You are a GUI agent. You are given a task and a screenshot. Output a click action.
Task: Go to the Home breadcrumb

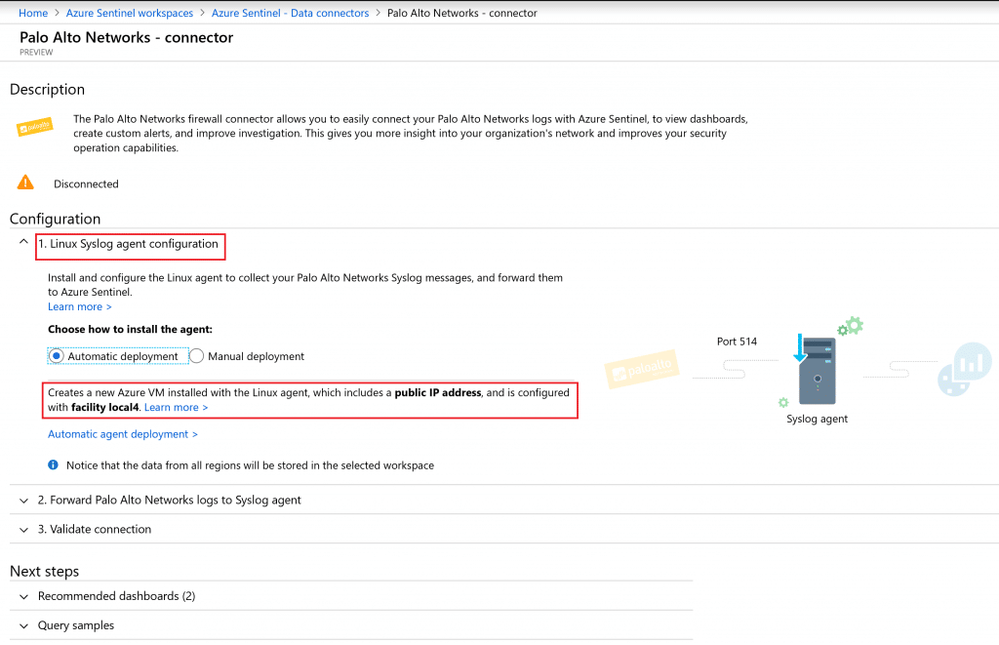(x=33, y=13)
